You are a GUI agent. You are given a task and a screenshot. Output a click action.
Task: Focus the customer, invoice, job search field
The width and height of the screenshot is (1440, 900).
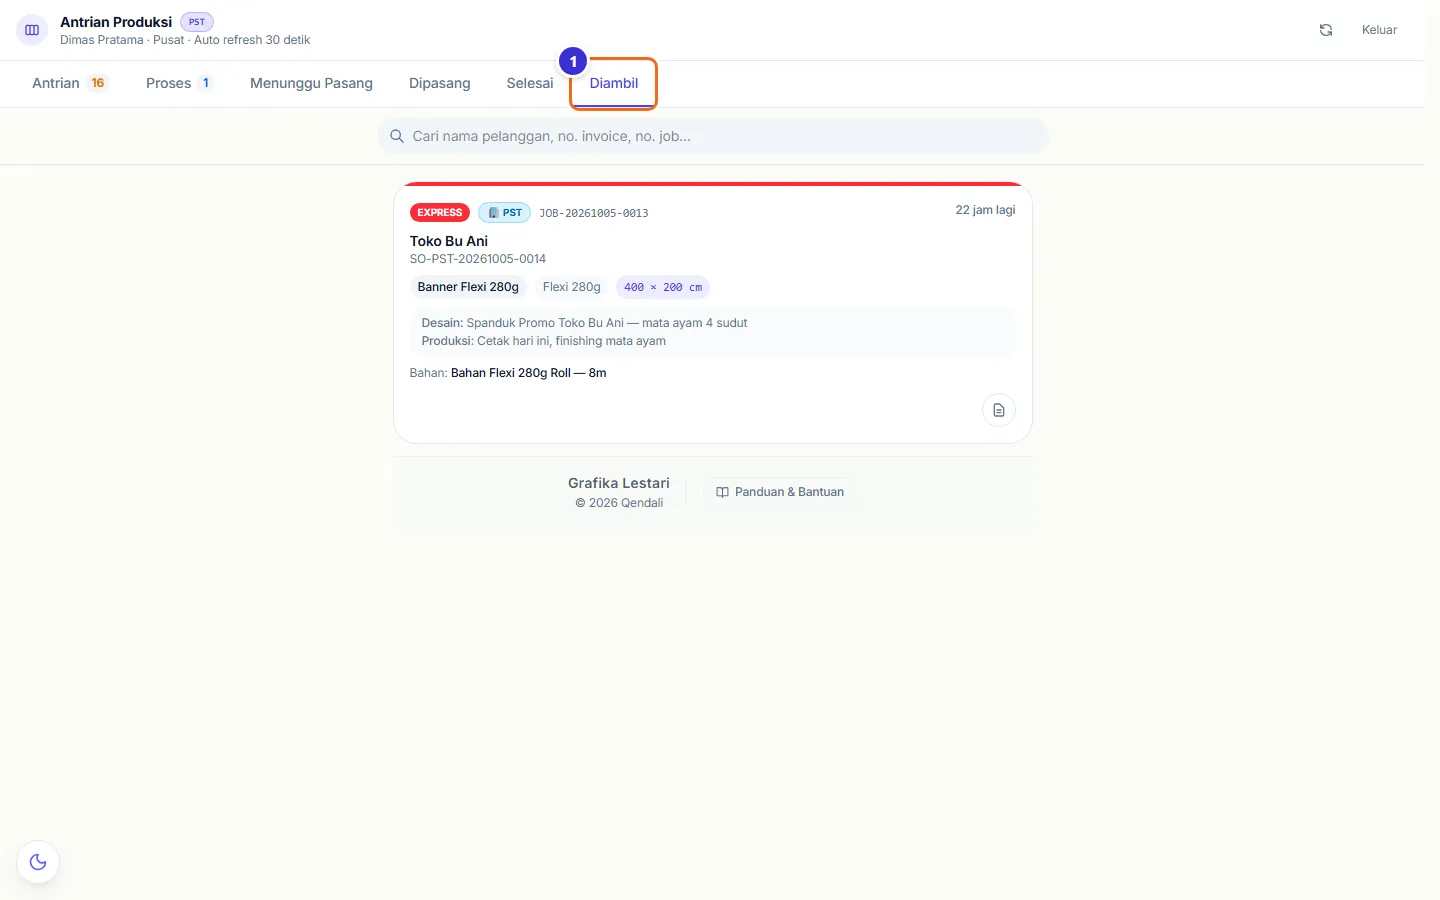pyautogui.click(x=713, y=136)
